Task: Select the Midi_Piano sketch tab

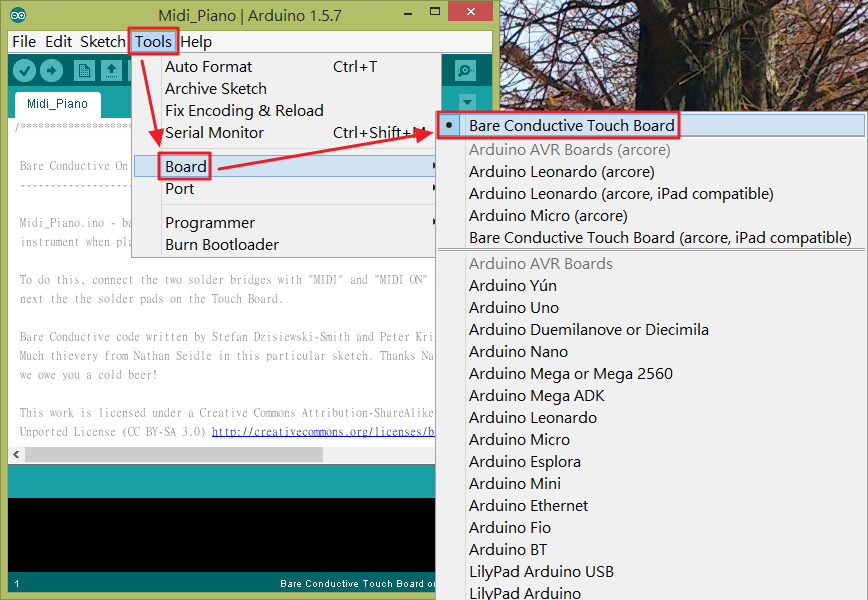Action: [x=57, y=104]
